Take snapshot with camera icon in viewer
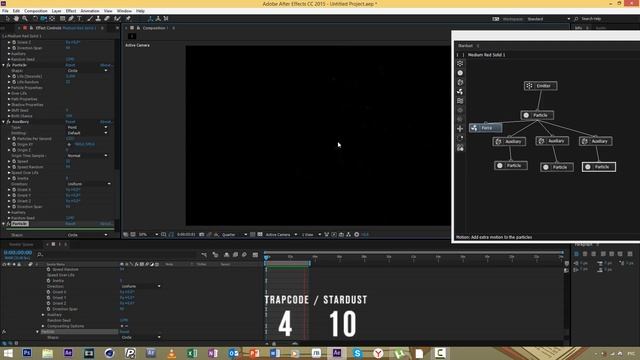The height and width of the screenshot is (360, 640). pyautogui.click(x=202, y=235)
